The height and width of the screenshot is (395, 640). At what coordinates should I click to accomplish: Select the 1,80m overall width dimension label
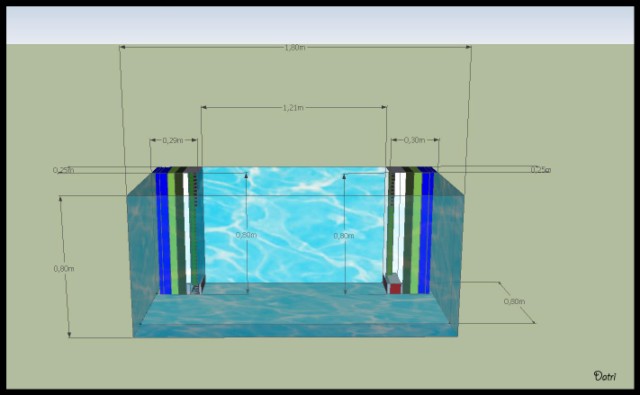pos(295,47)
